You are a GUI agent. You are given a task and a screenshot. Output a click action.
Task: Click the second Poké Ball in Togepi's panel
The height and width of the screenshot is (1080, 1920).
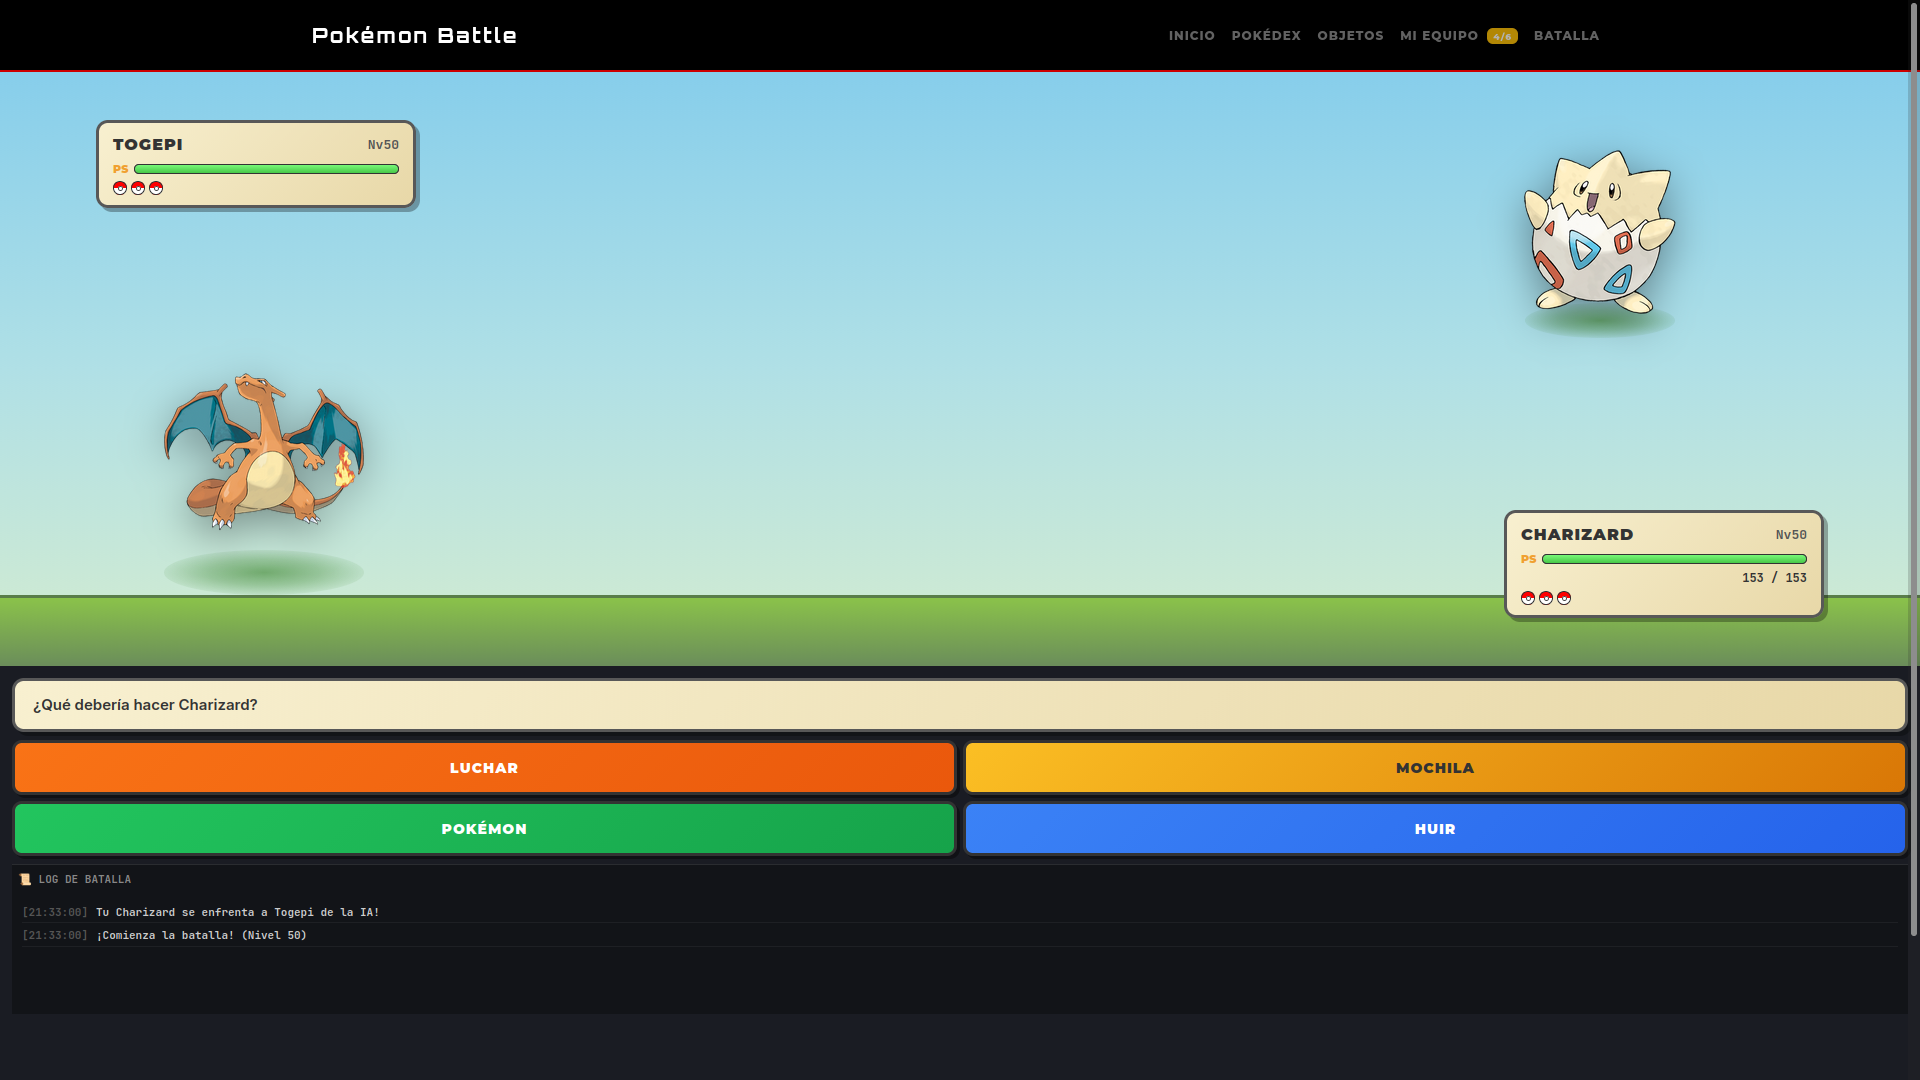pos(138,188)
